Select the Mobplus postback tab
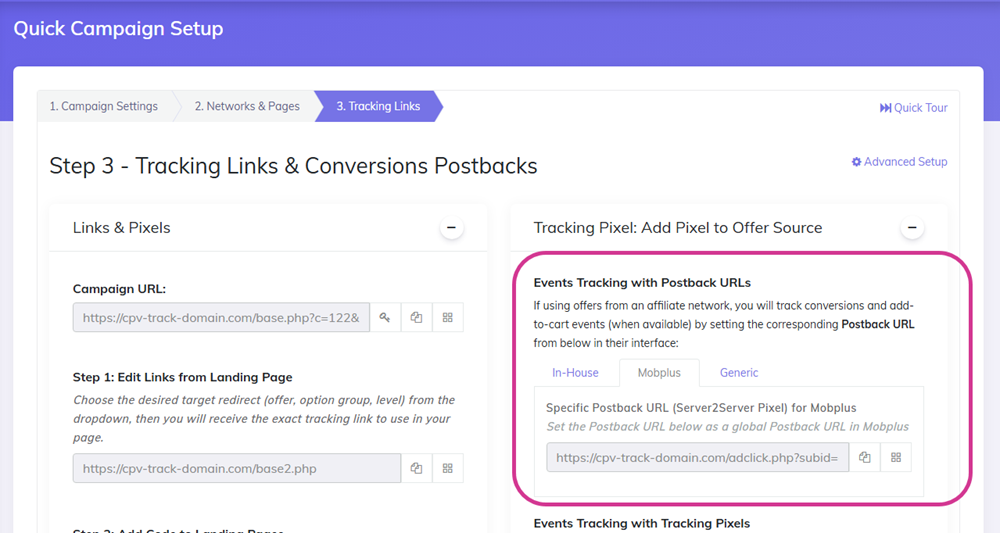Image resolution: width=1000 pixels, height=533 pixels. (659, 373)
